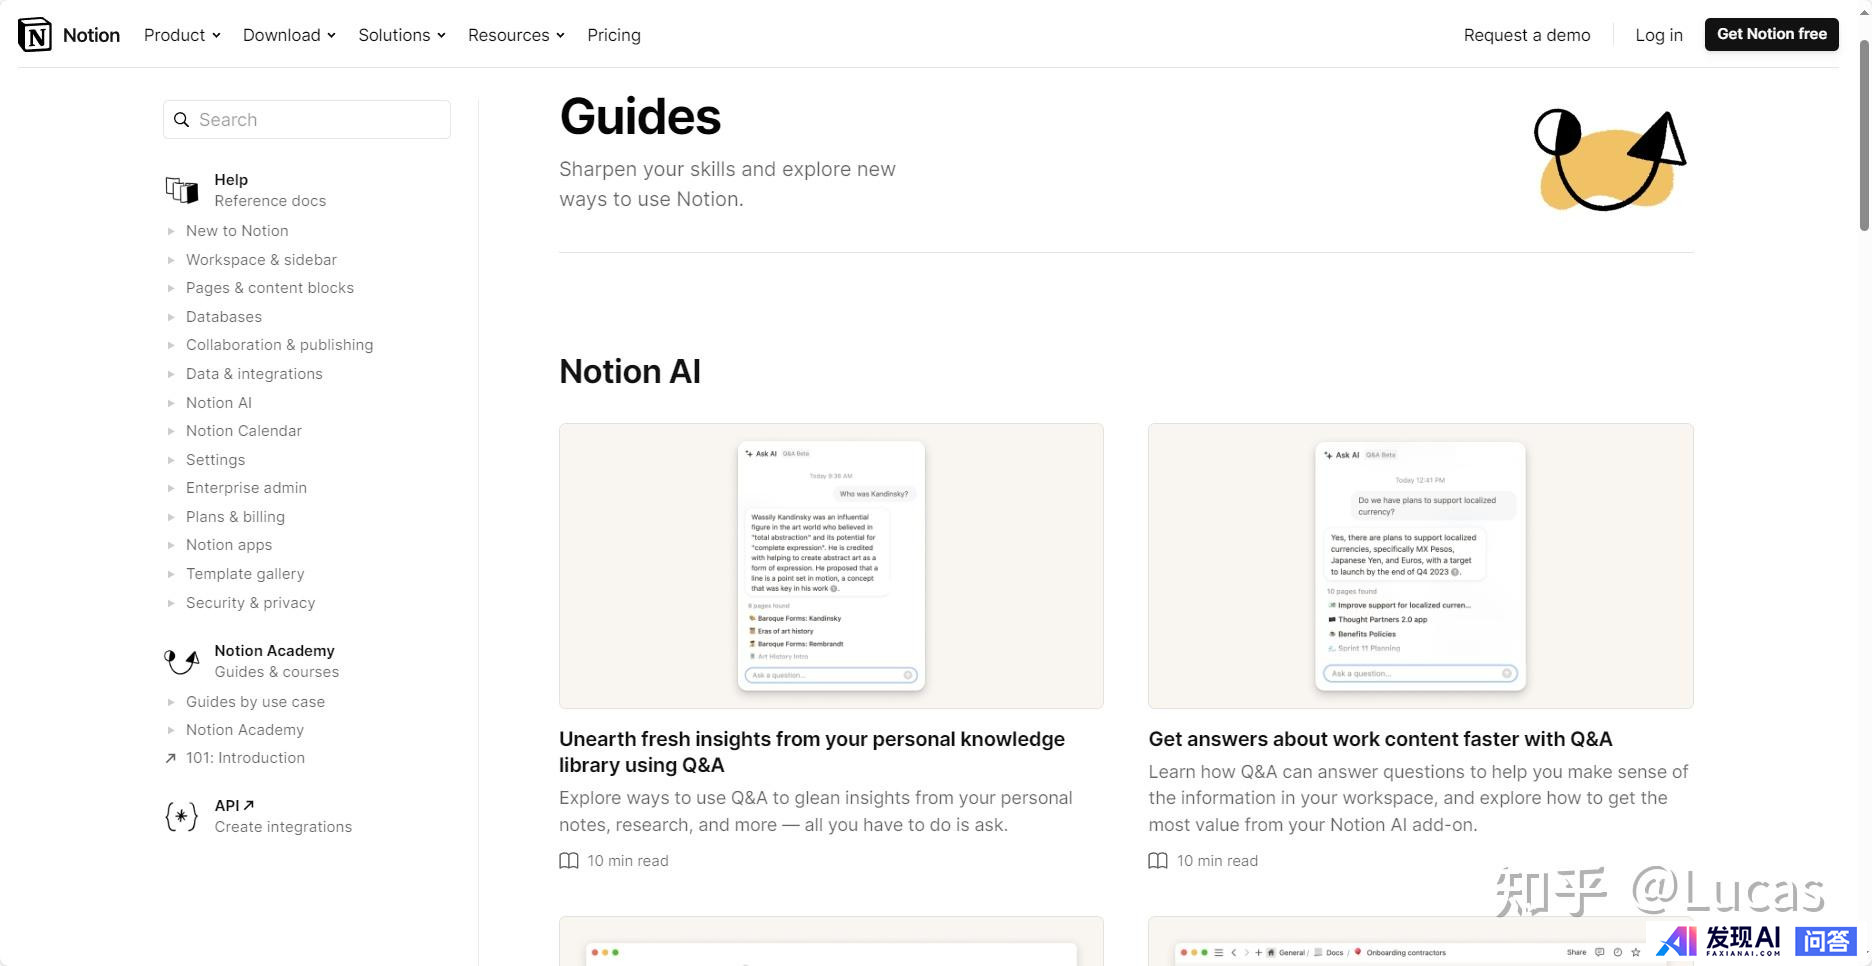Open 'Get answers about work content' title
The width and height of the screenshot is (1872, 966).
(x=1380, y=739)
